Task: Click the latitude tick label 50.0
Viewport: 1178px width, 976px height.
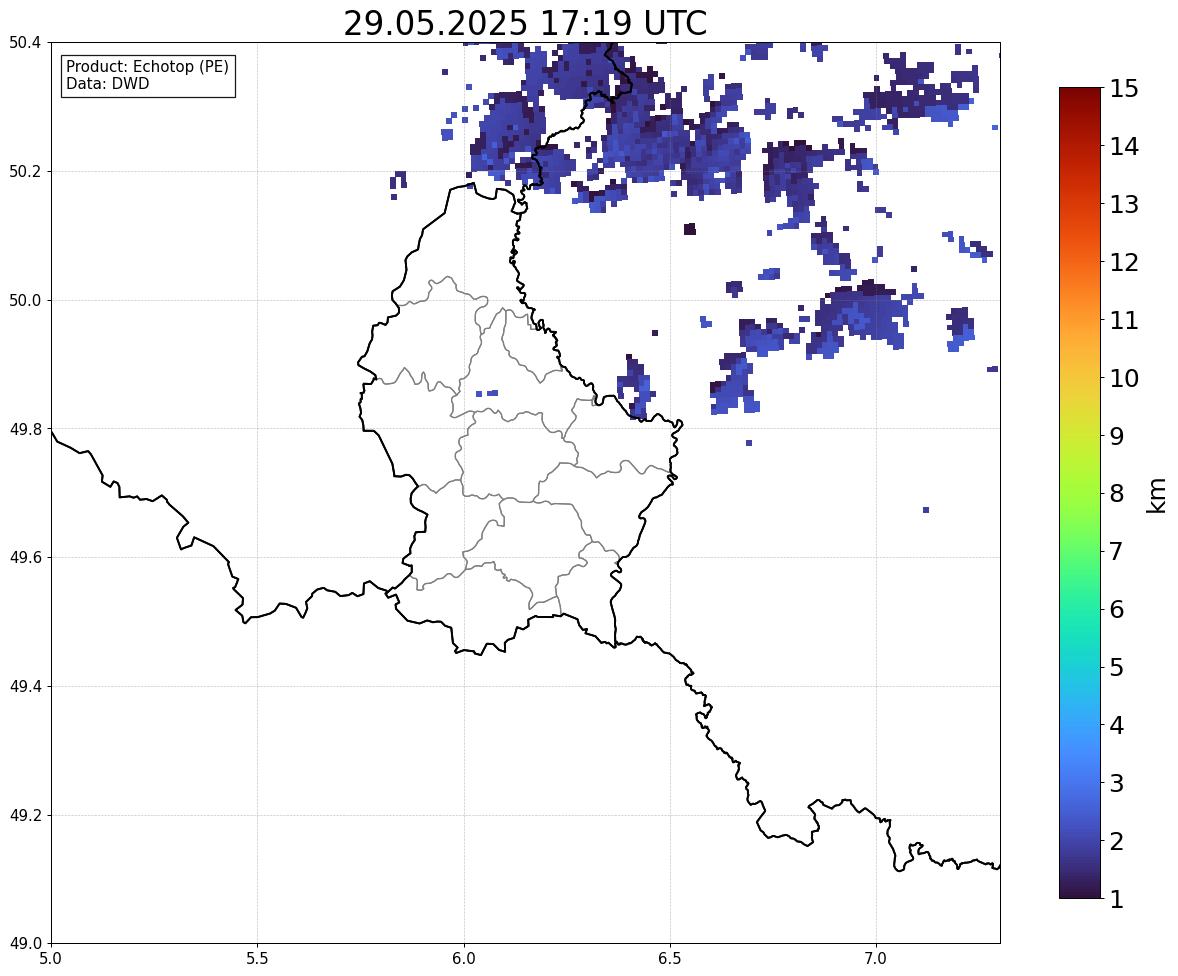Action: click(25, 301)
